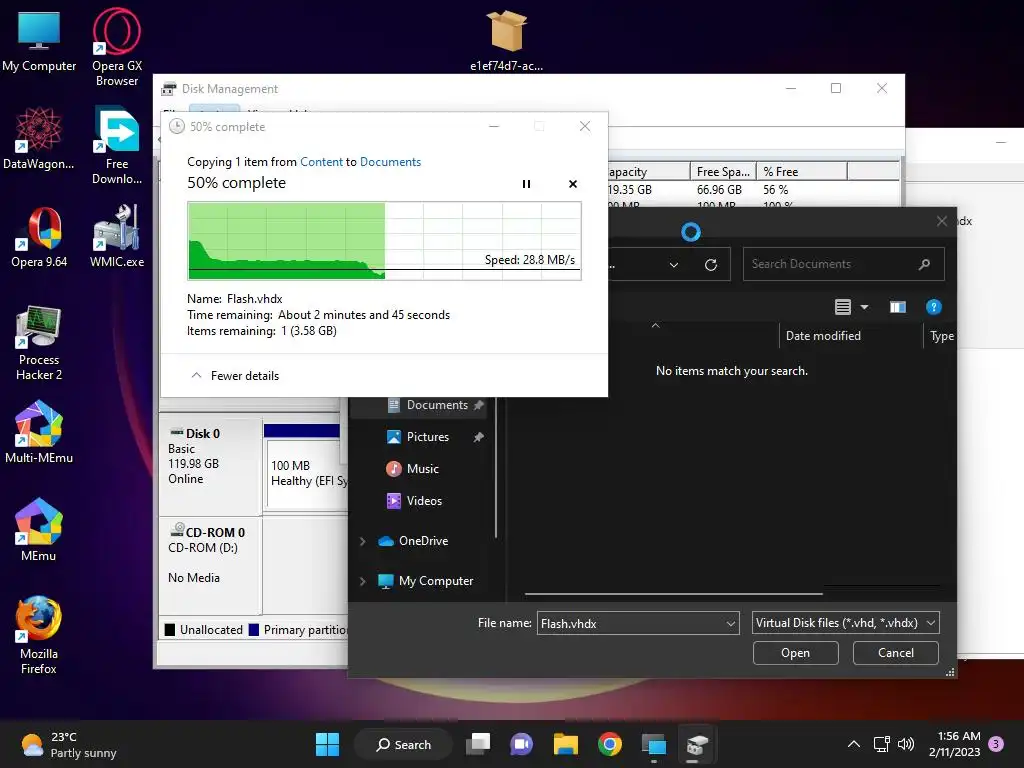The width and height of the screenshot is (1024, 768).
Task: Open the weather widget 23°C
Action: pos(69,744)
